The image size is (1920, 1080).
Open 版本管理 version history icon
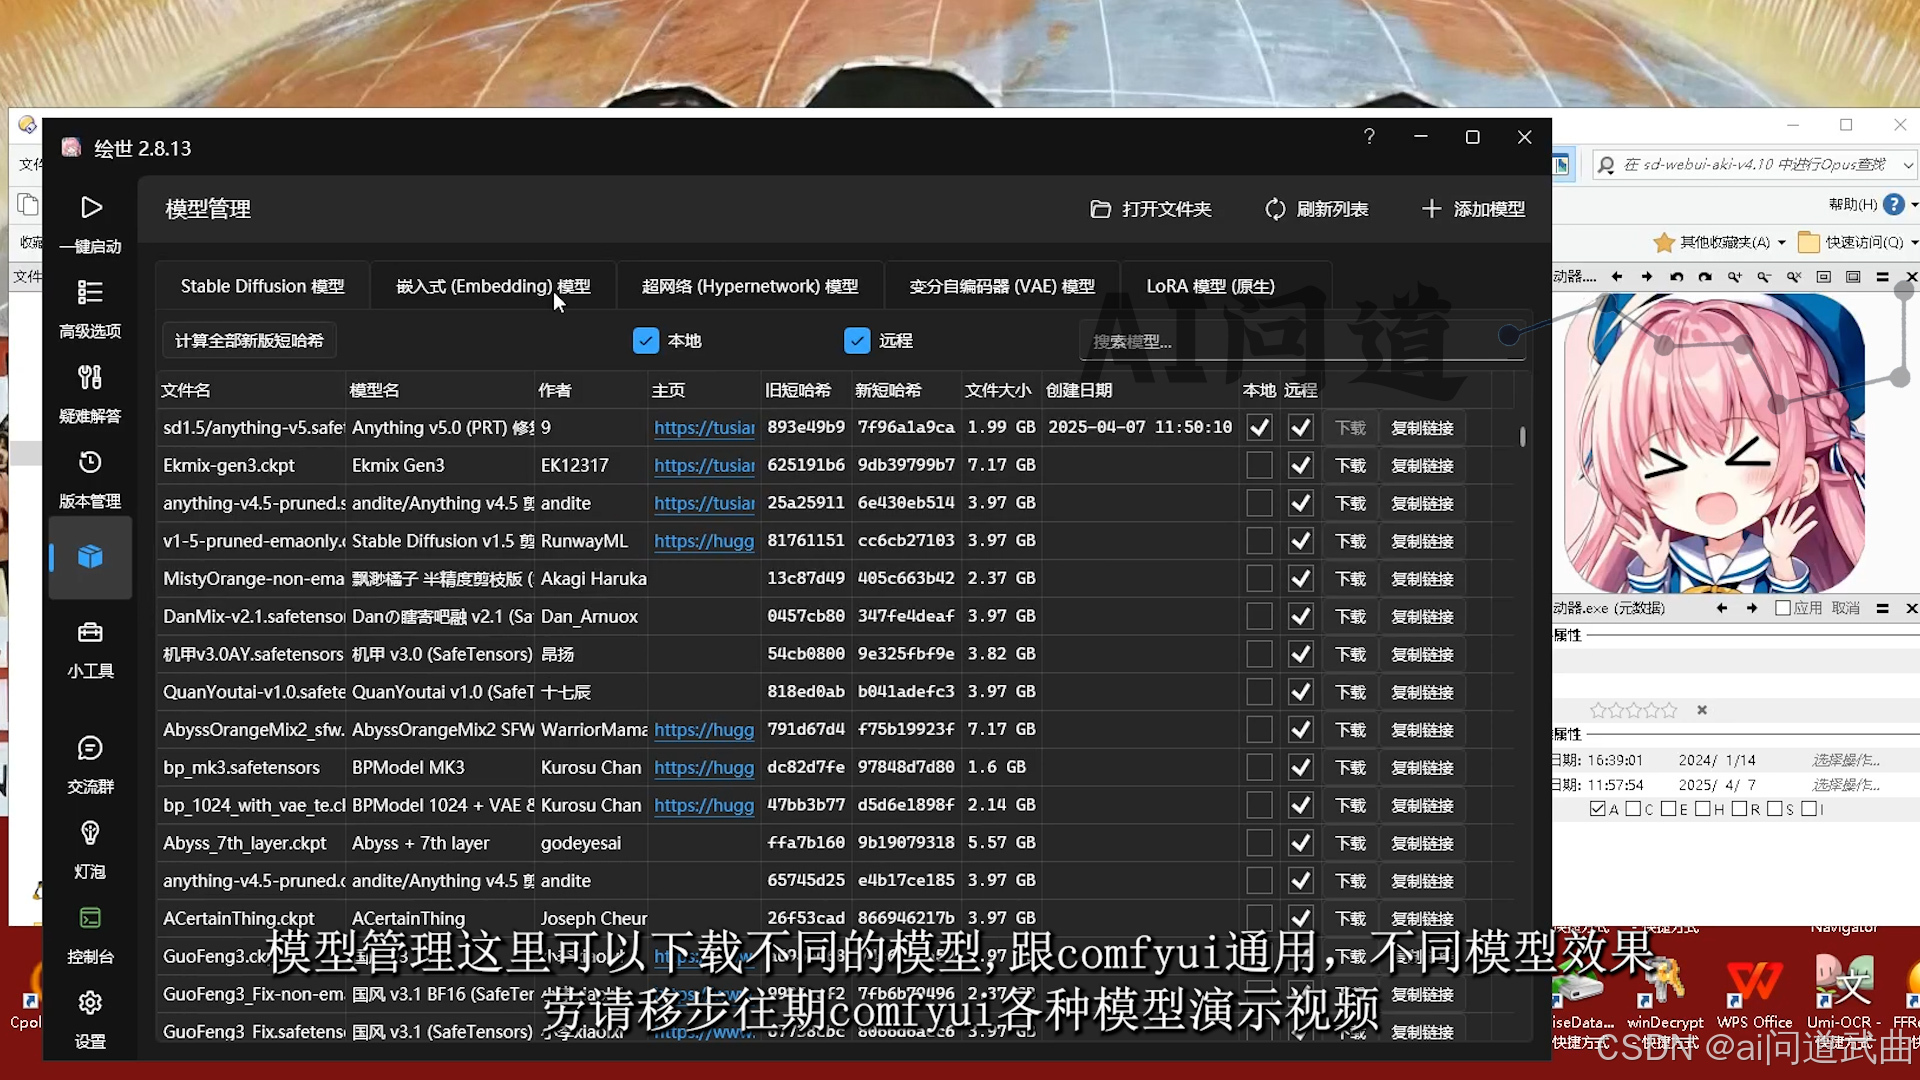90,463
